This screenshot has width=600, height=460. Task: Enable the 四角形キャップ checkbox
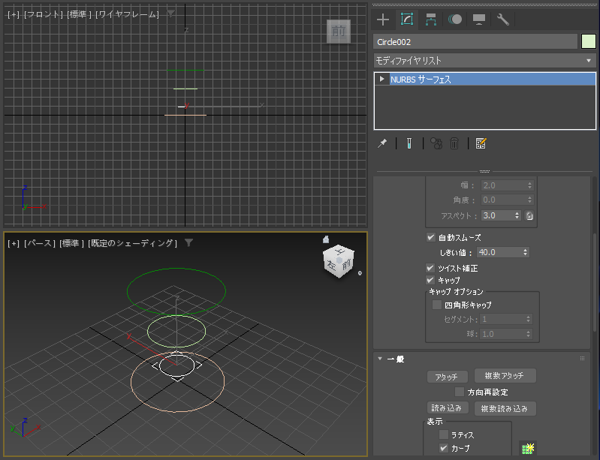click(x=437, y=305)
